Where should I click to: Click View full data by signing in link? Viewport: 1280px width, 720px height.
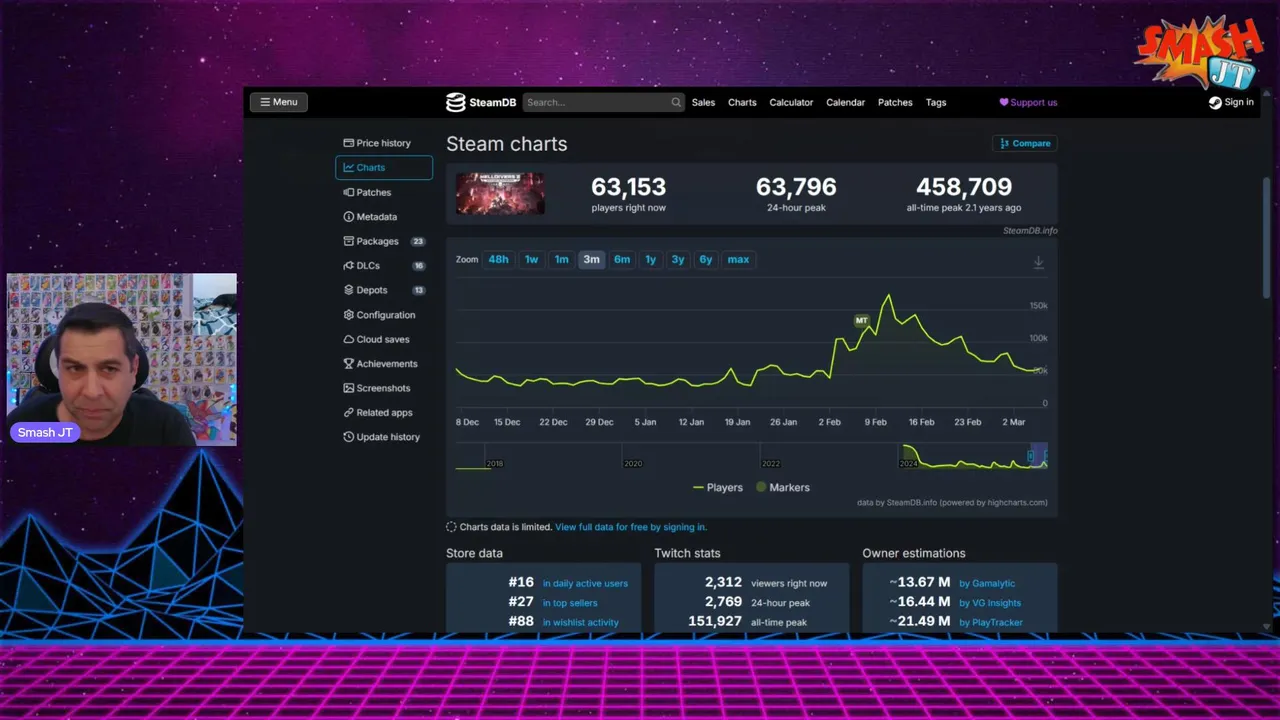pos(631,527)
